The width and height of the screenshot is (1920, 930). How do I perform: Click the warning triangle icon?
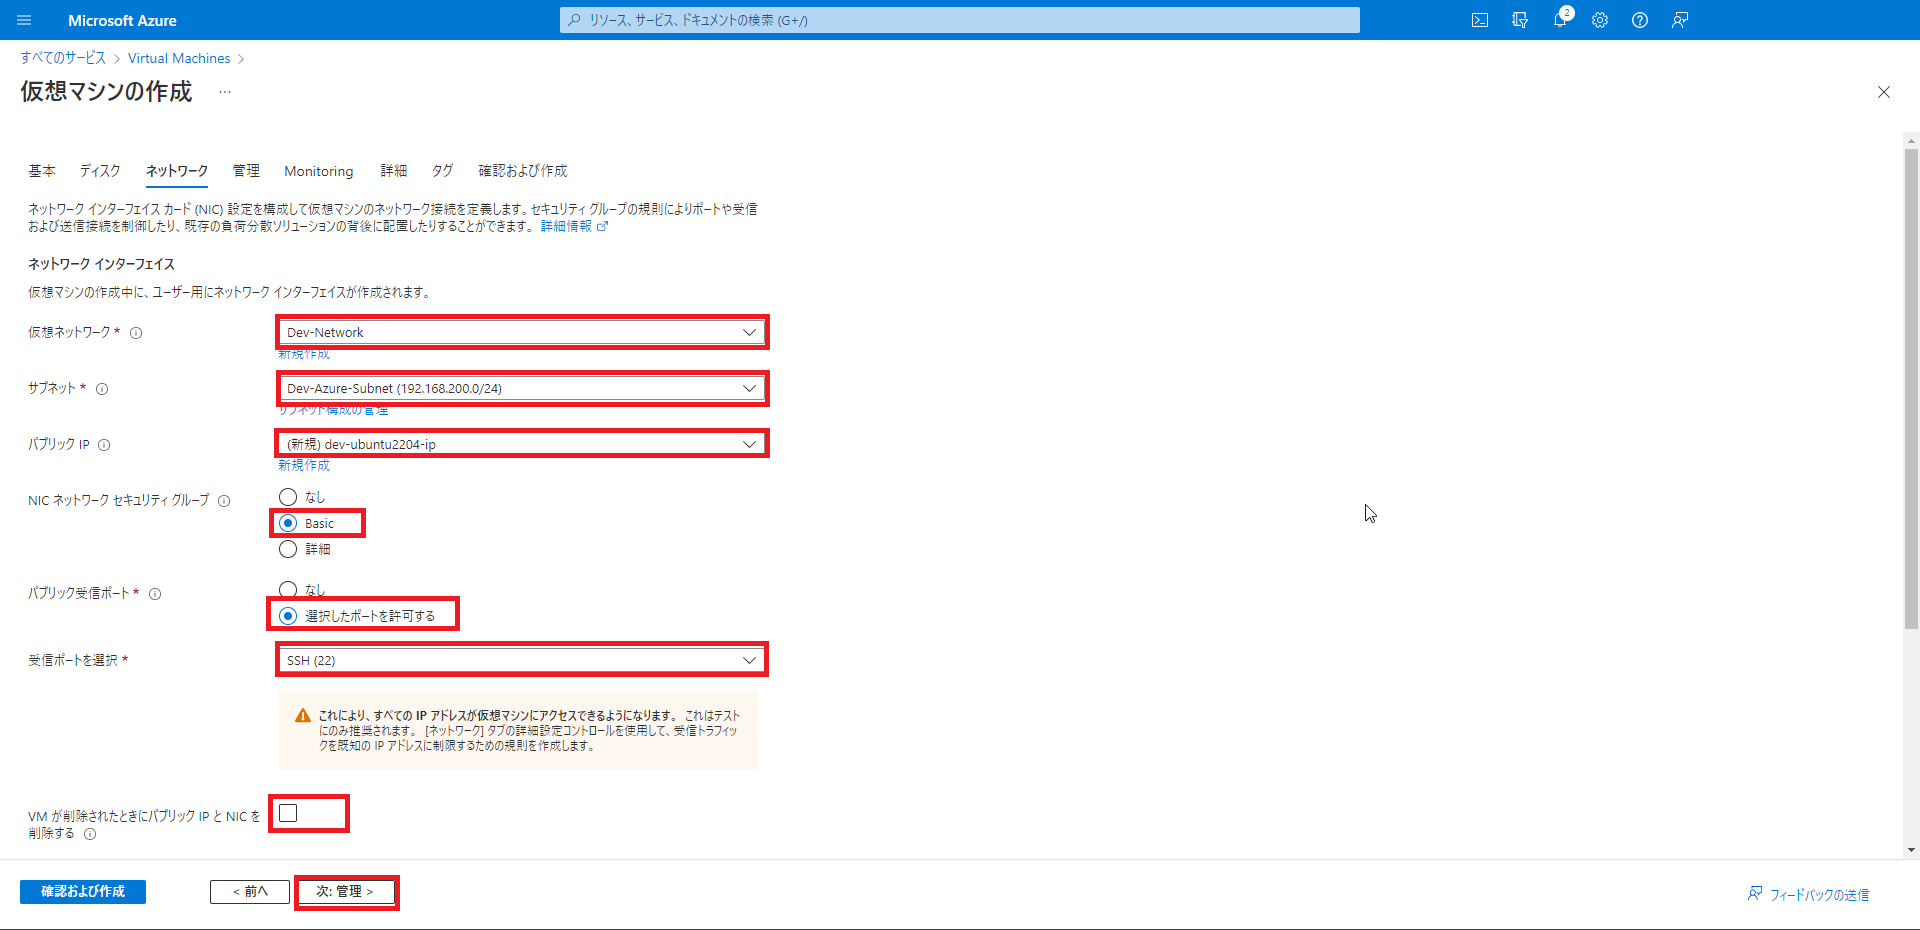click(x=303, y=716)
